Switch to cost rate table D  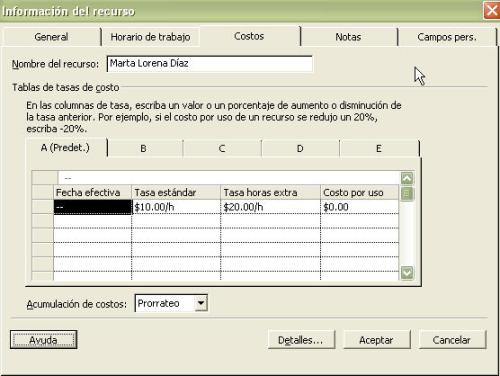(x=300, y=148)
